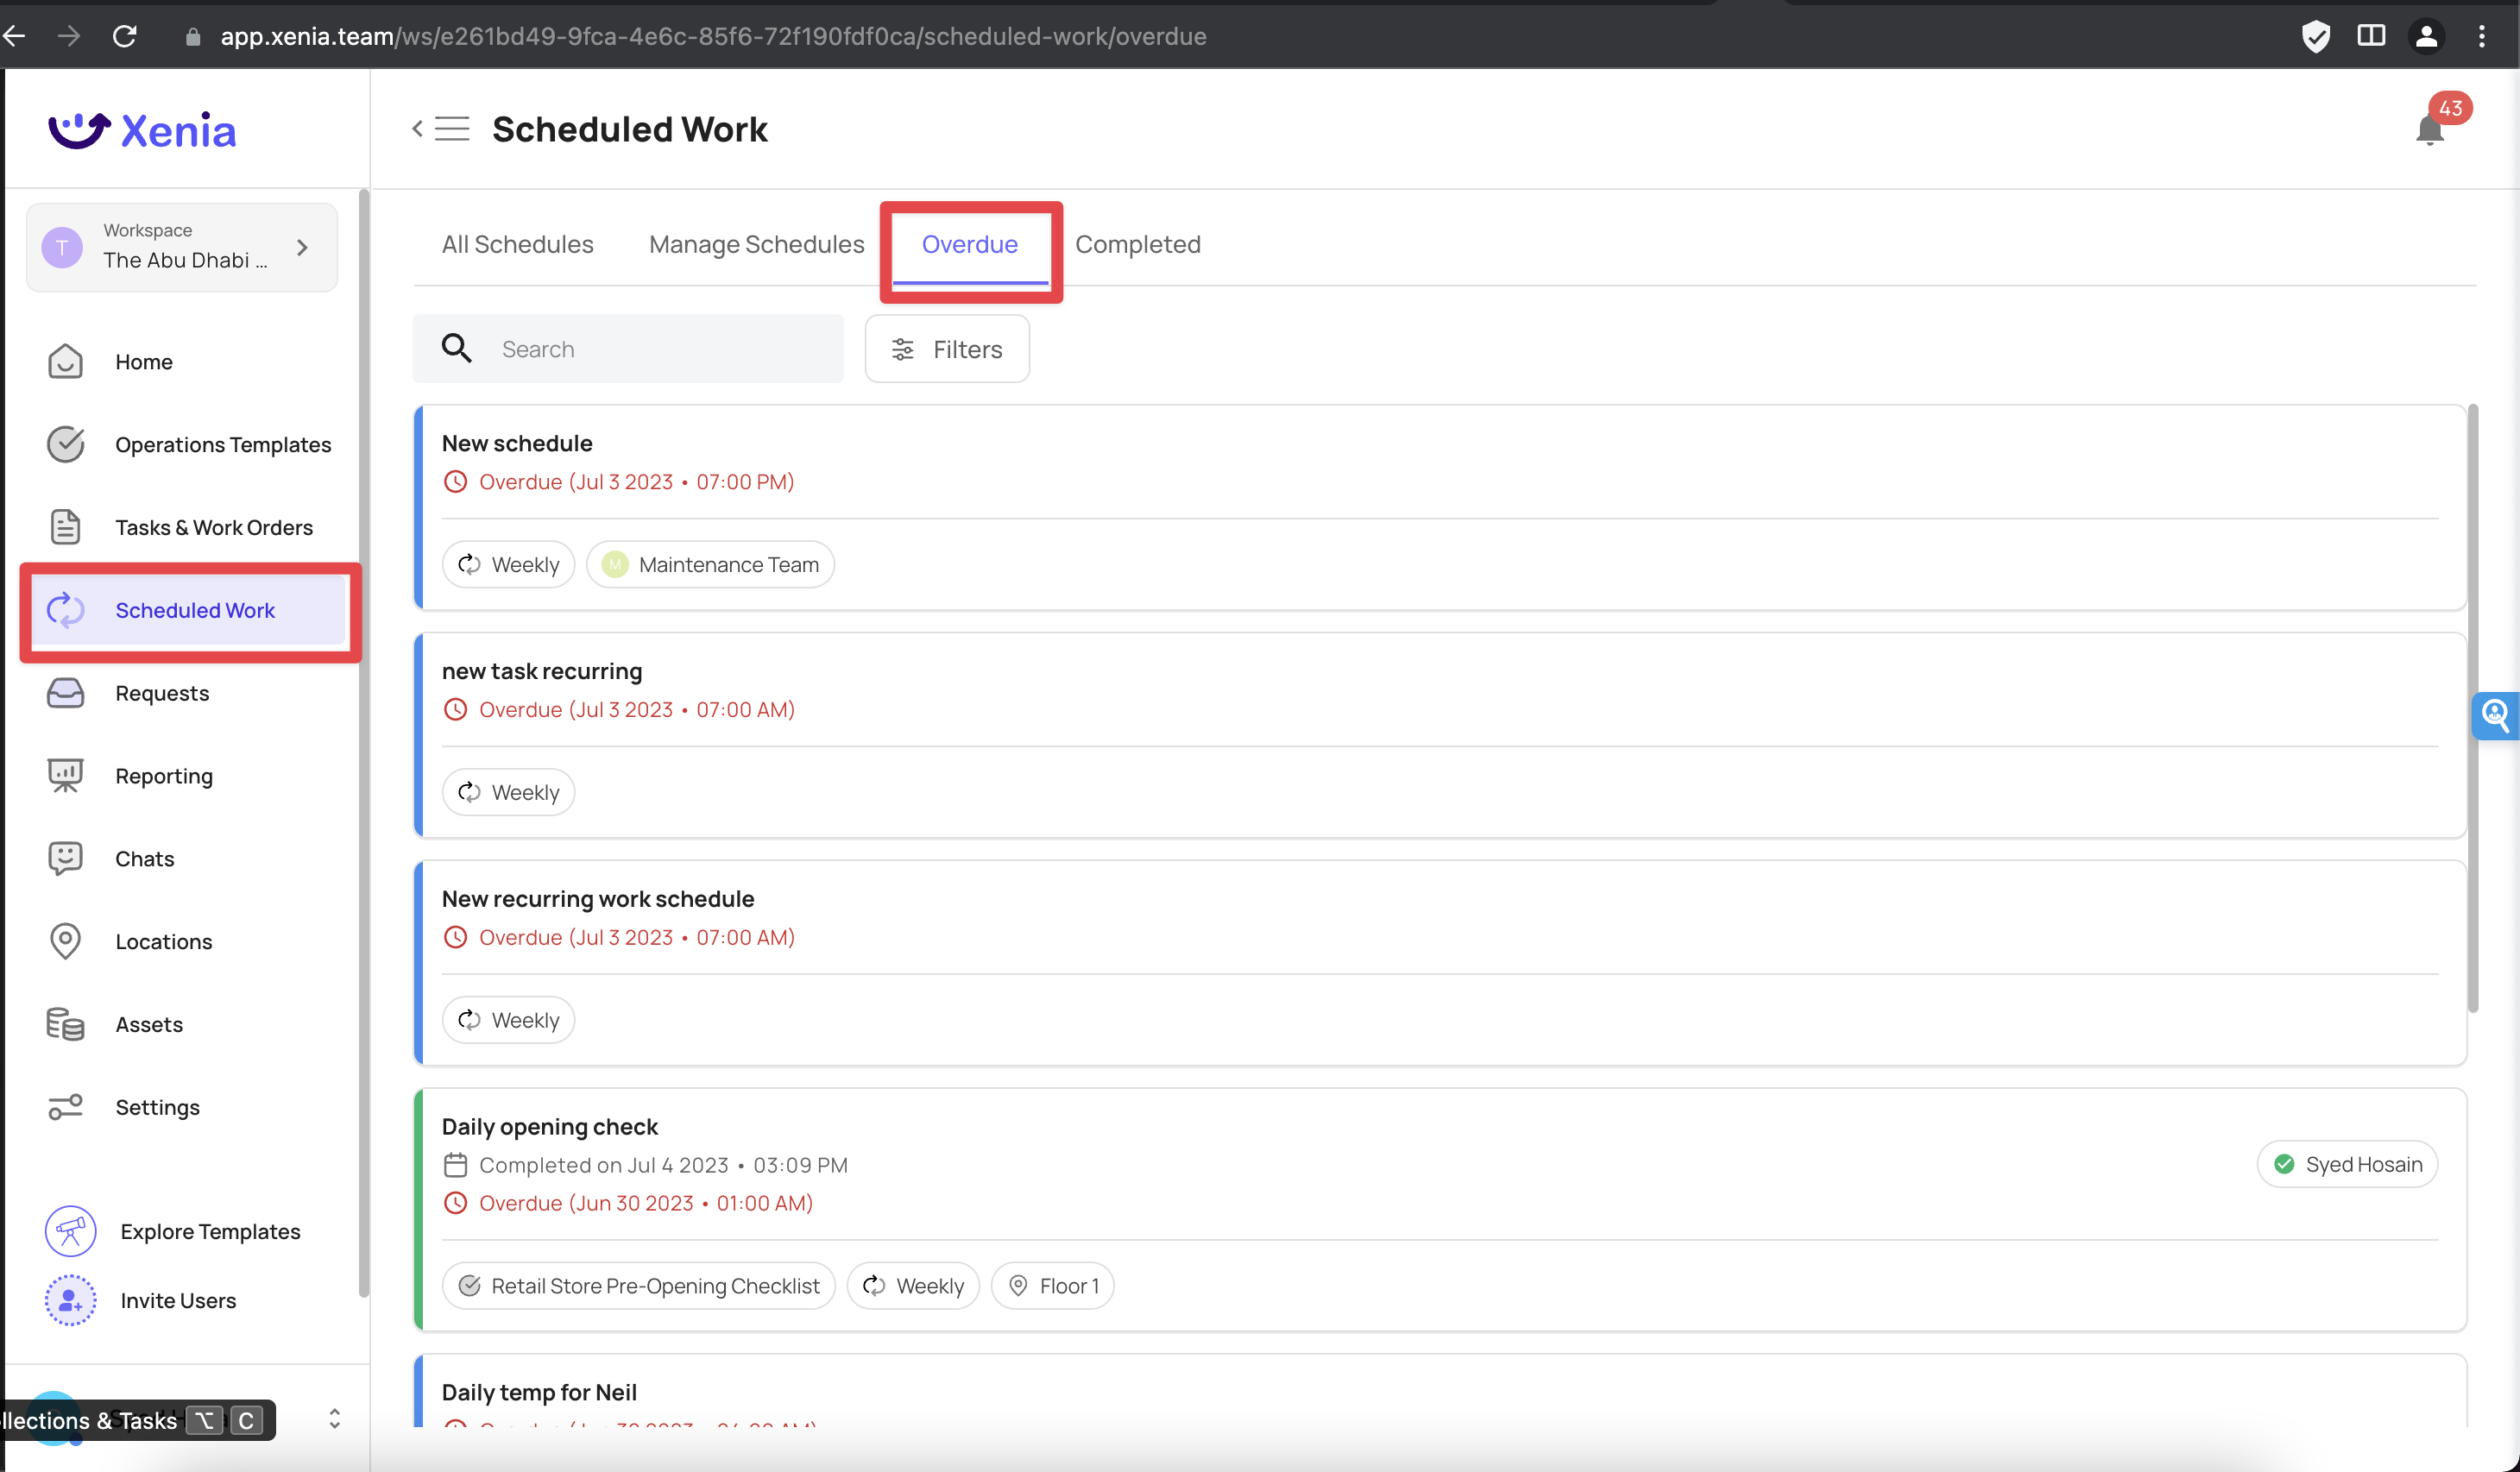Click Invite Users link
The height and width of the screenshot is (1472, 2520).
click(x=178, y=1300)
